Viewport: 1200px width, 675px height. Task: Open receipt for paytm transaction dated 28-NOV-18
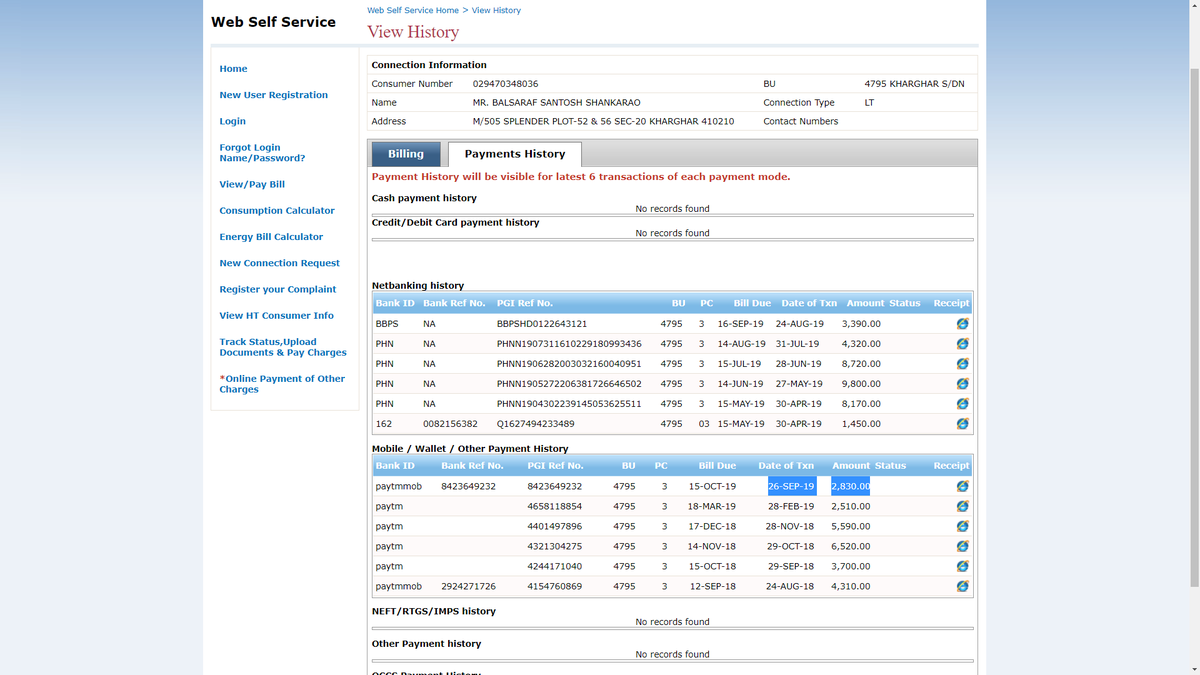pos(962,526)
